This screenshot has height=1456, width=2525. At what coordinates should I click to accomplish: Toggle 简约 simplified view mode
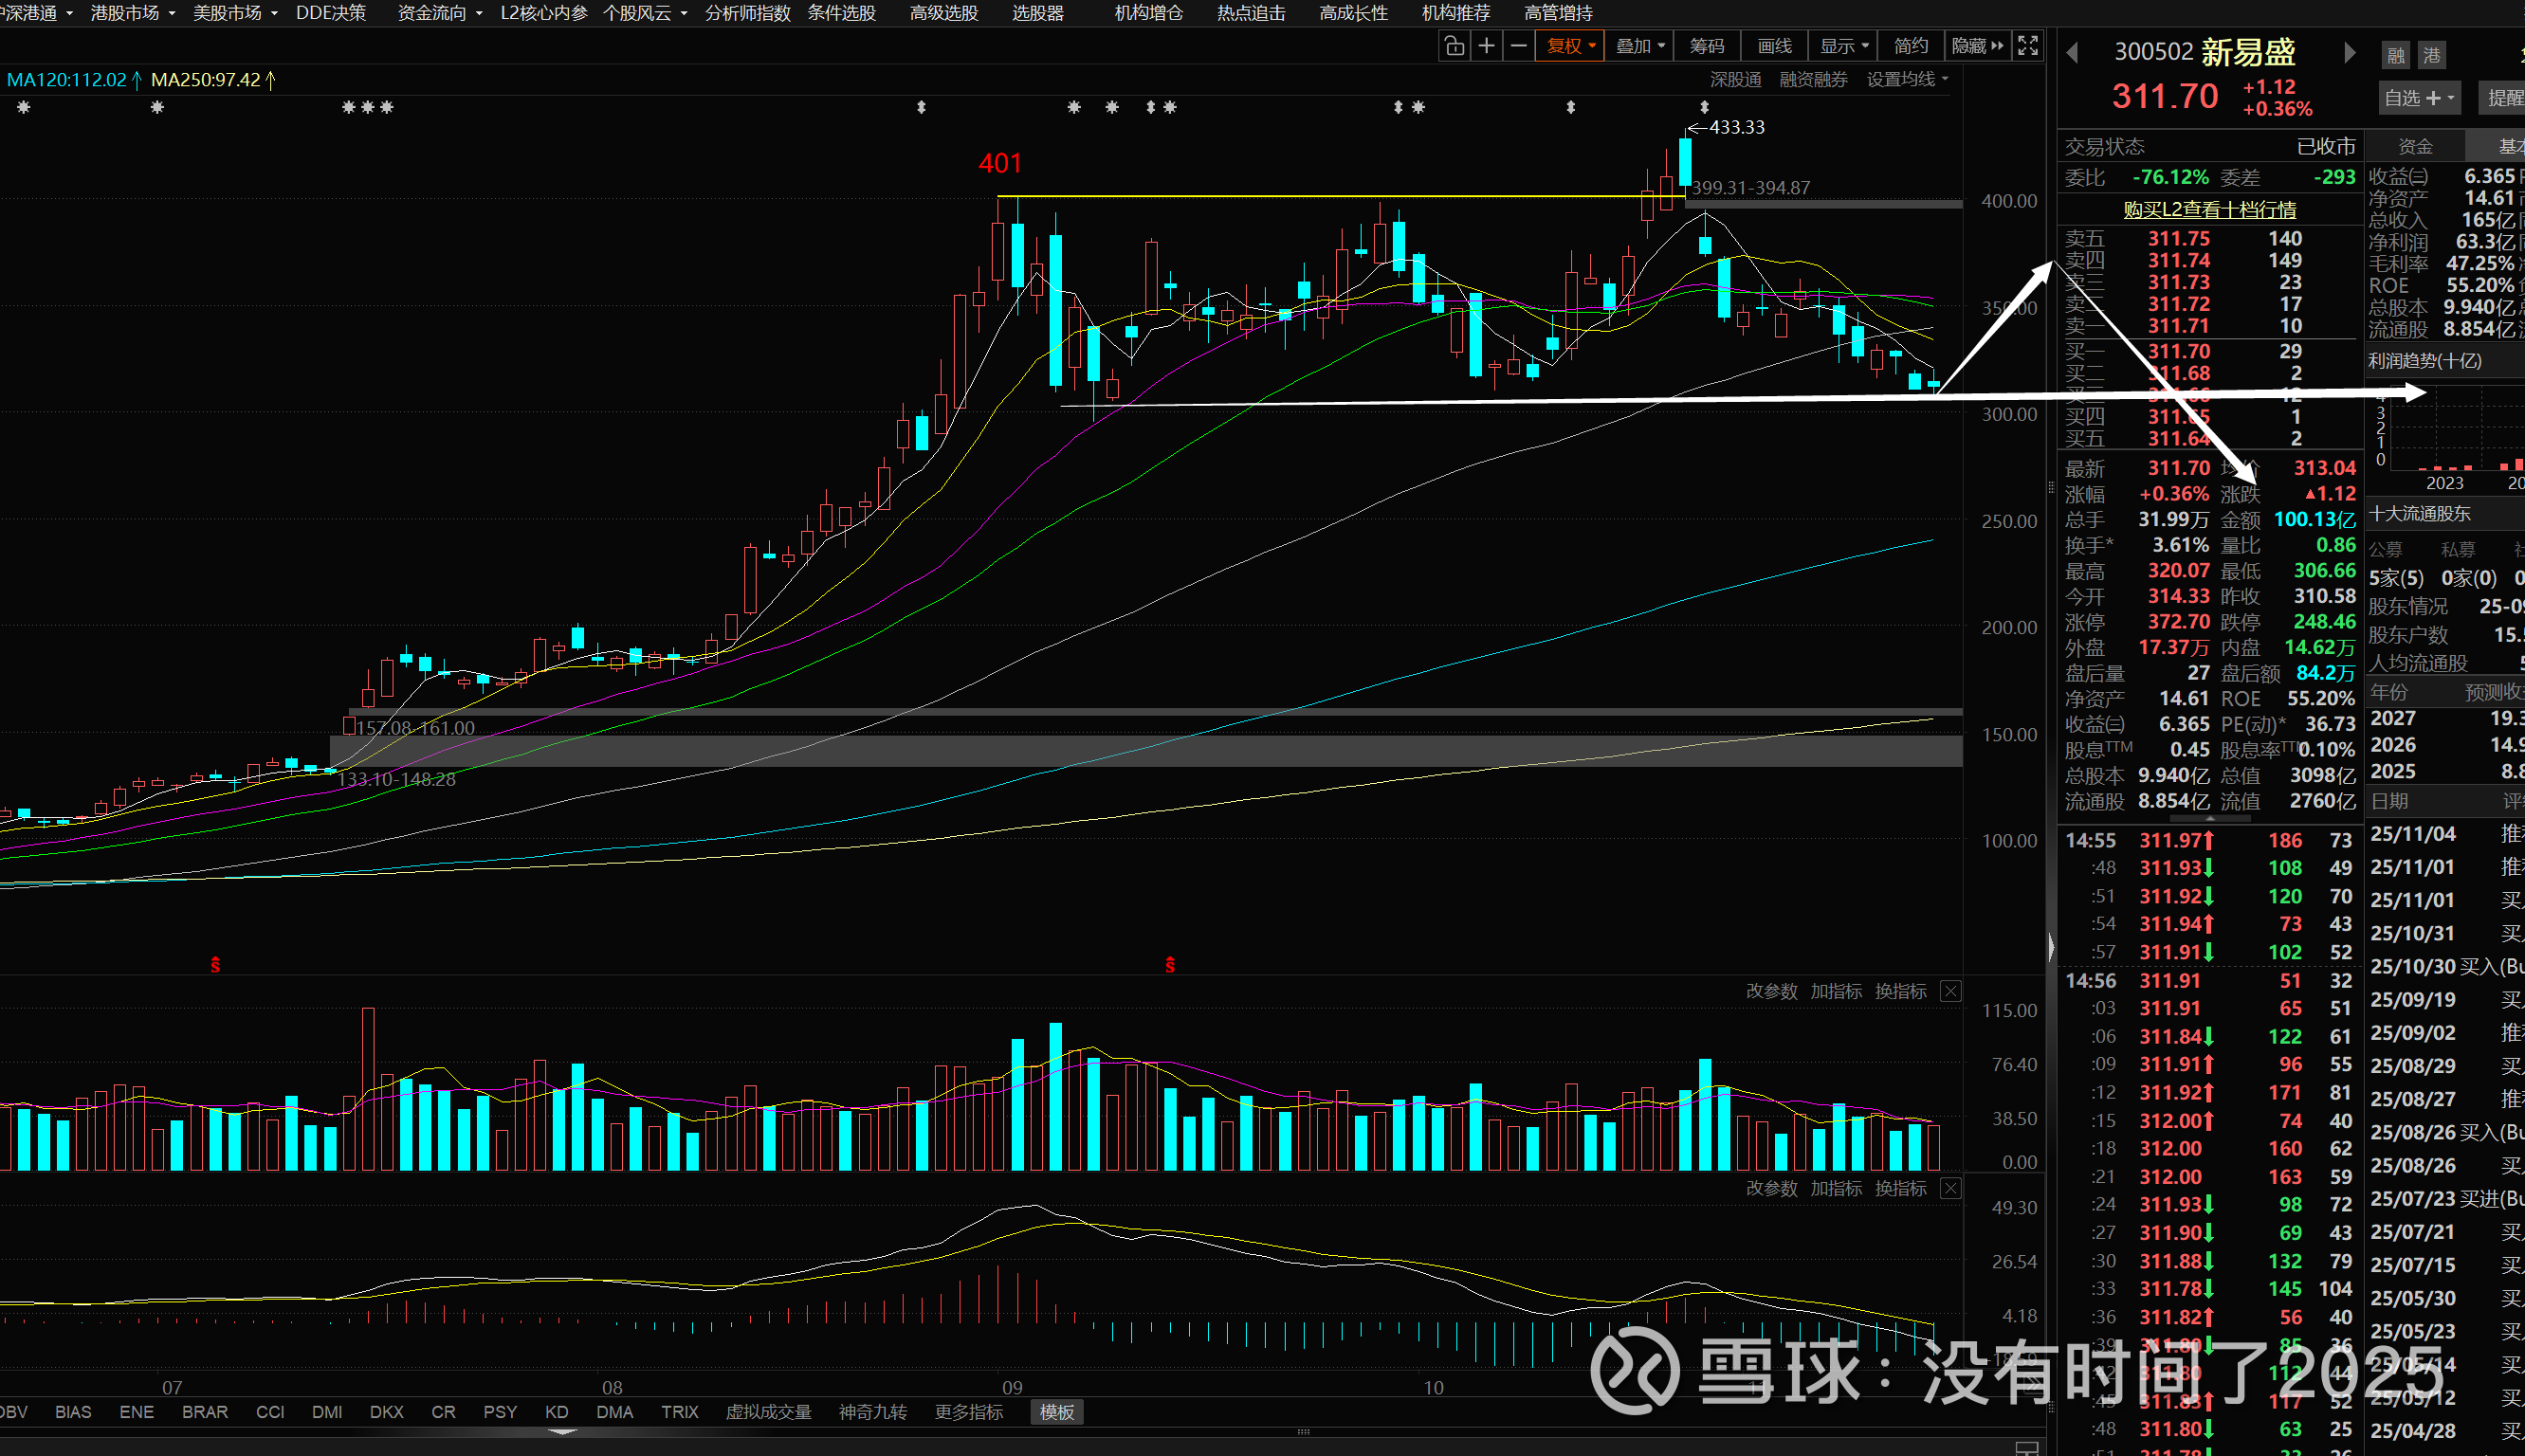pyautogui.click(x=1910, y=46)
